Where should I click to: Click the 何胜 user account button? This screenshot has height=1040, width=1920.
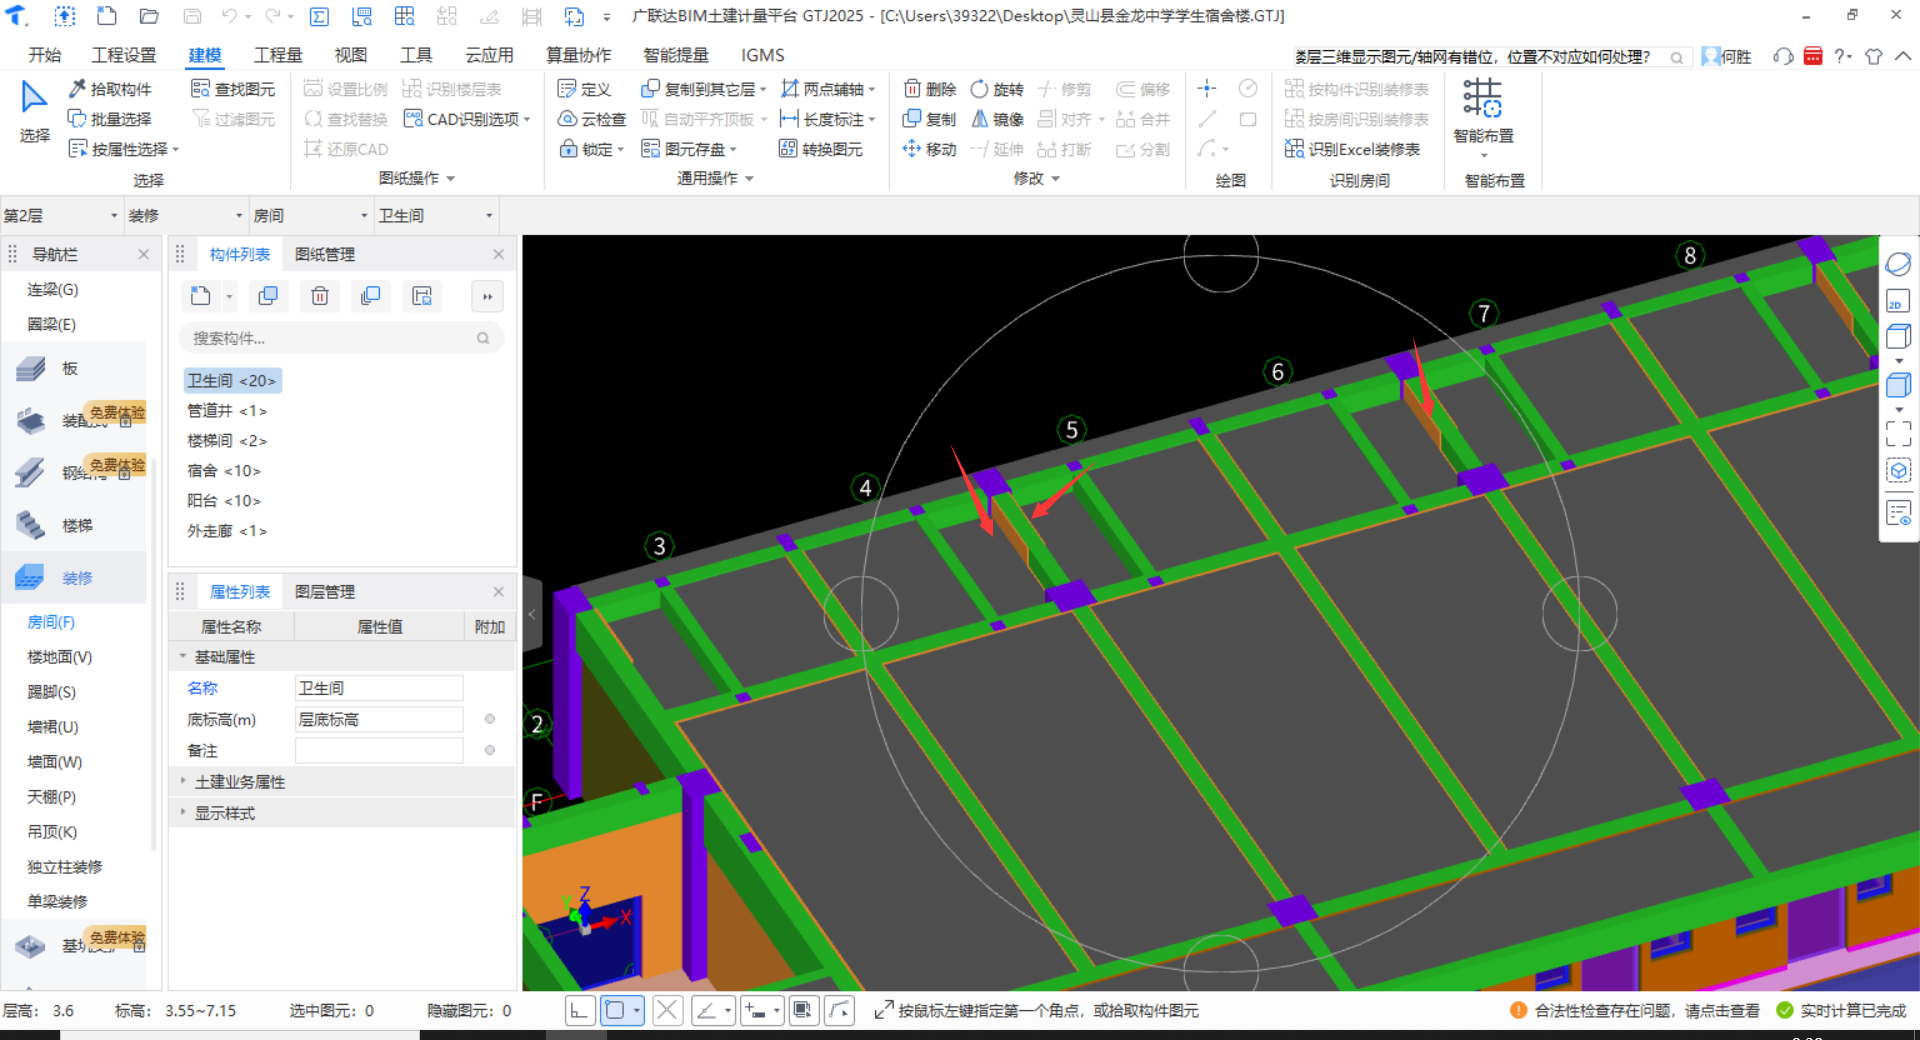pyautogui.click(x=1727, y=56)
